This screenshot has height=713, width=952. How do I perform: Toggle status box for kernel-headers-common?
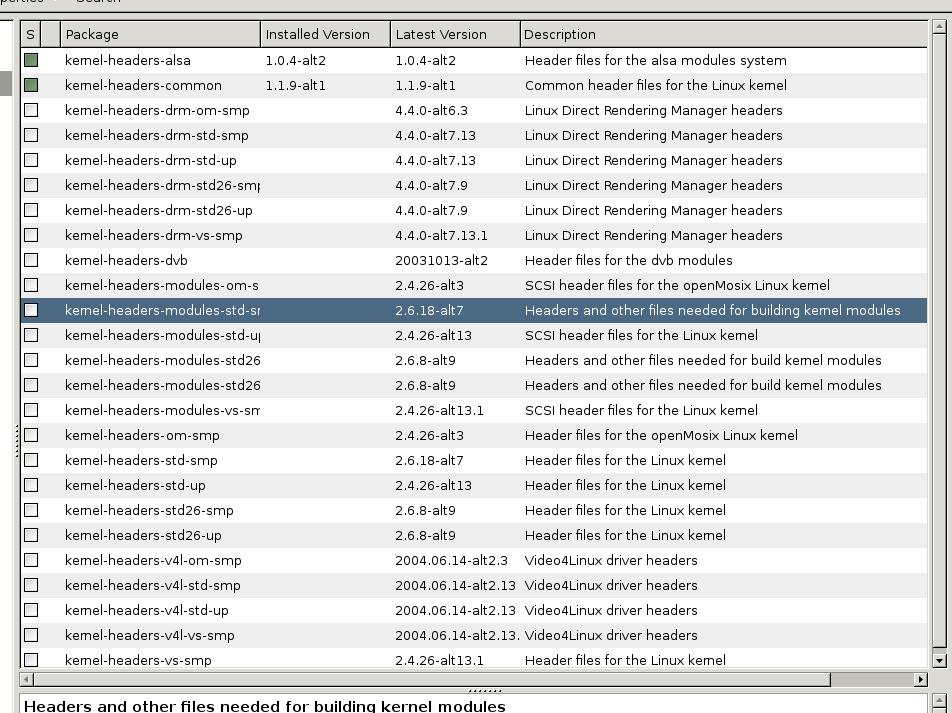click(31, 85)
